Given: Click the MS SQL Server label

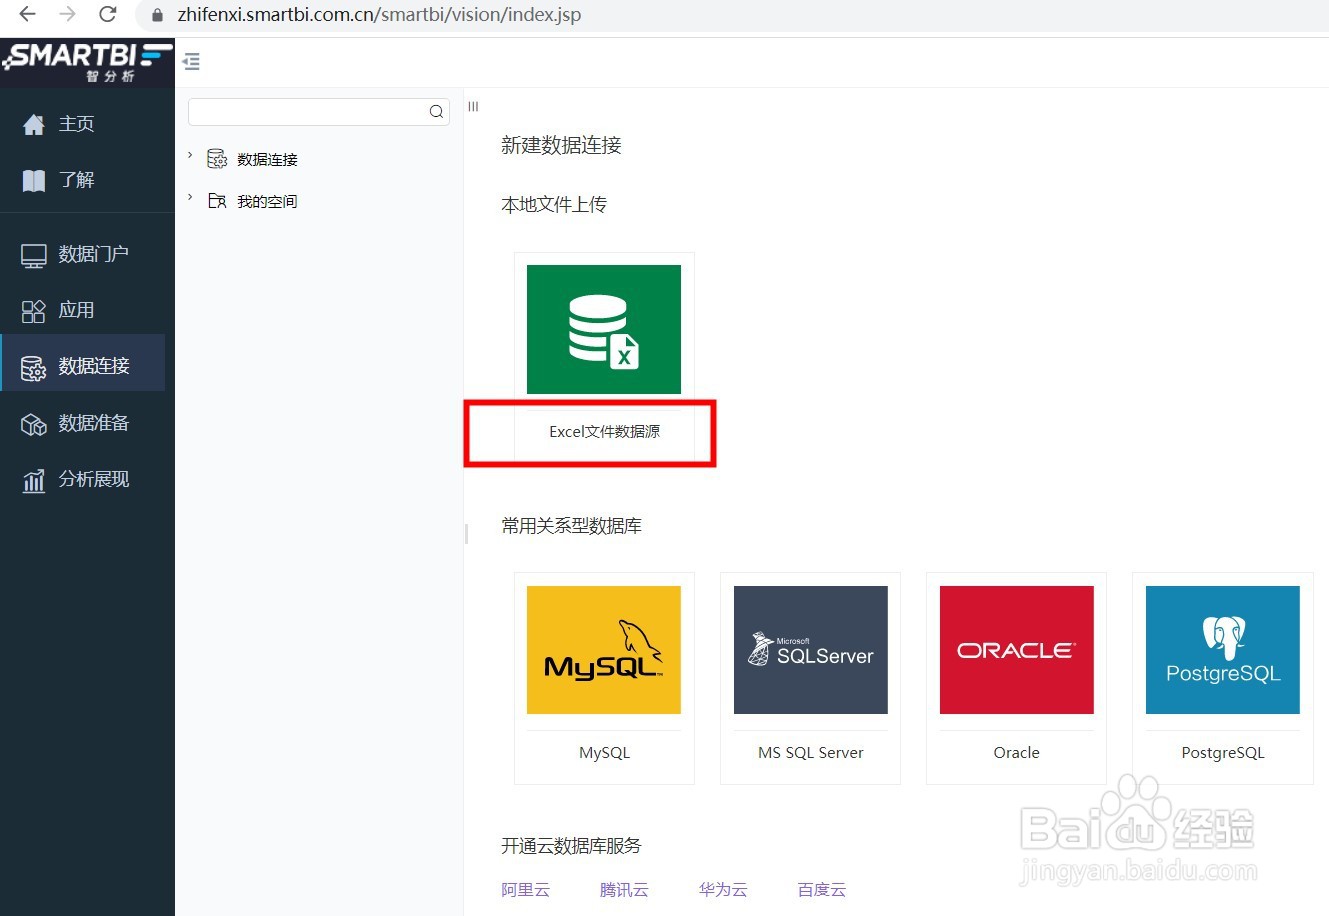Looking at the screenshot, I should click(x=811, y=753).
